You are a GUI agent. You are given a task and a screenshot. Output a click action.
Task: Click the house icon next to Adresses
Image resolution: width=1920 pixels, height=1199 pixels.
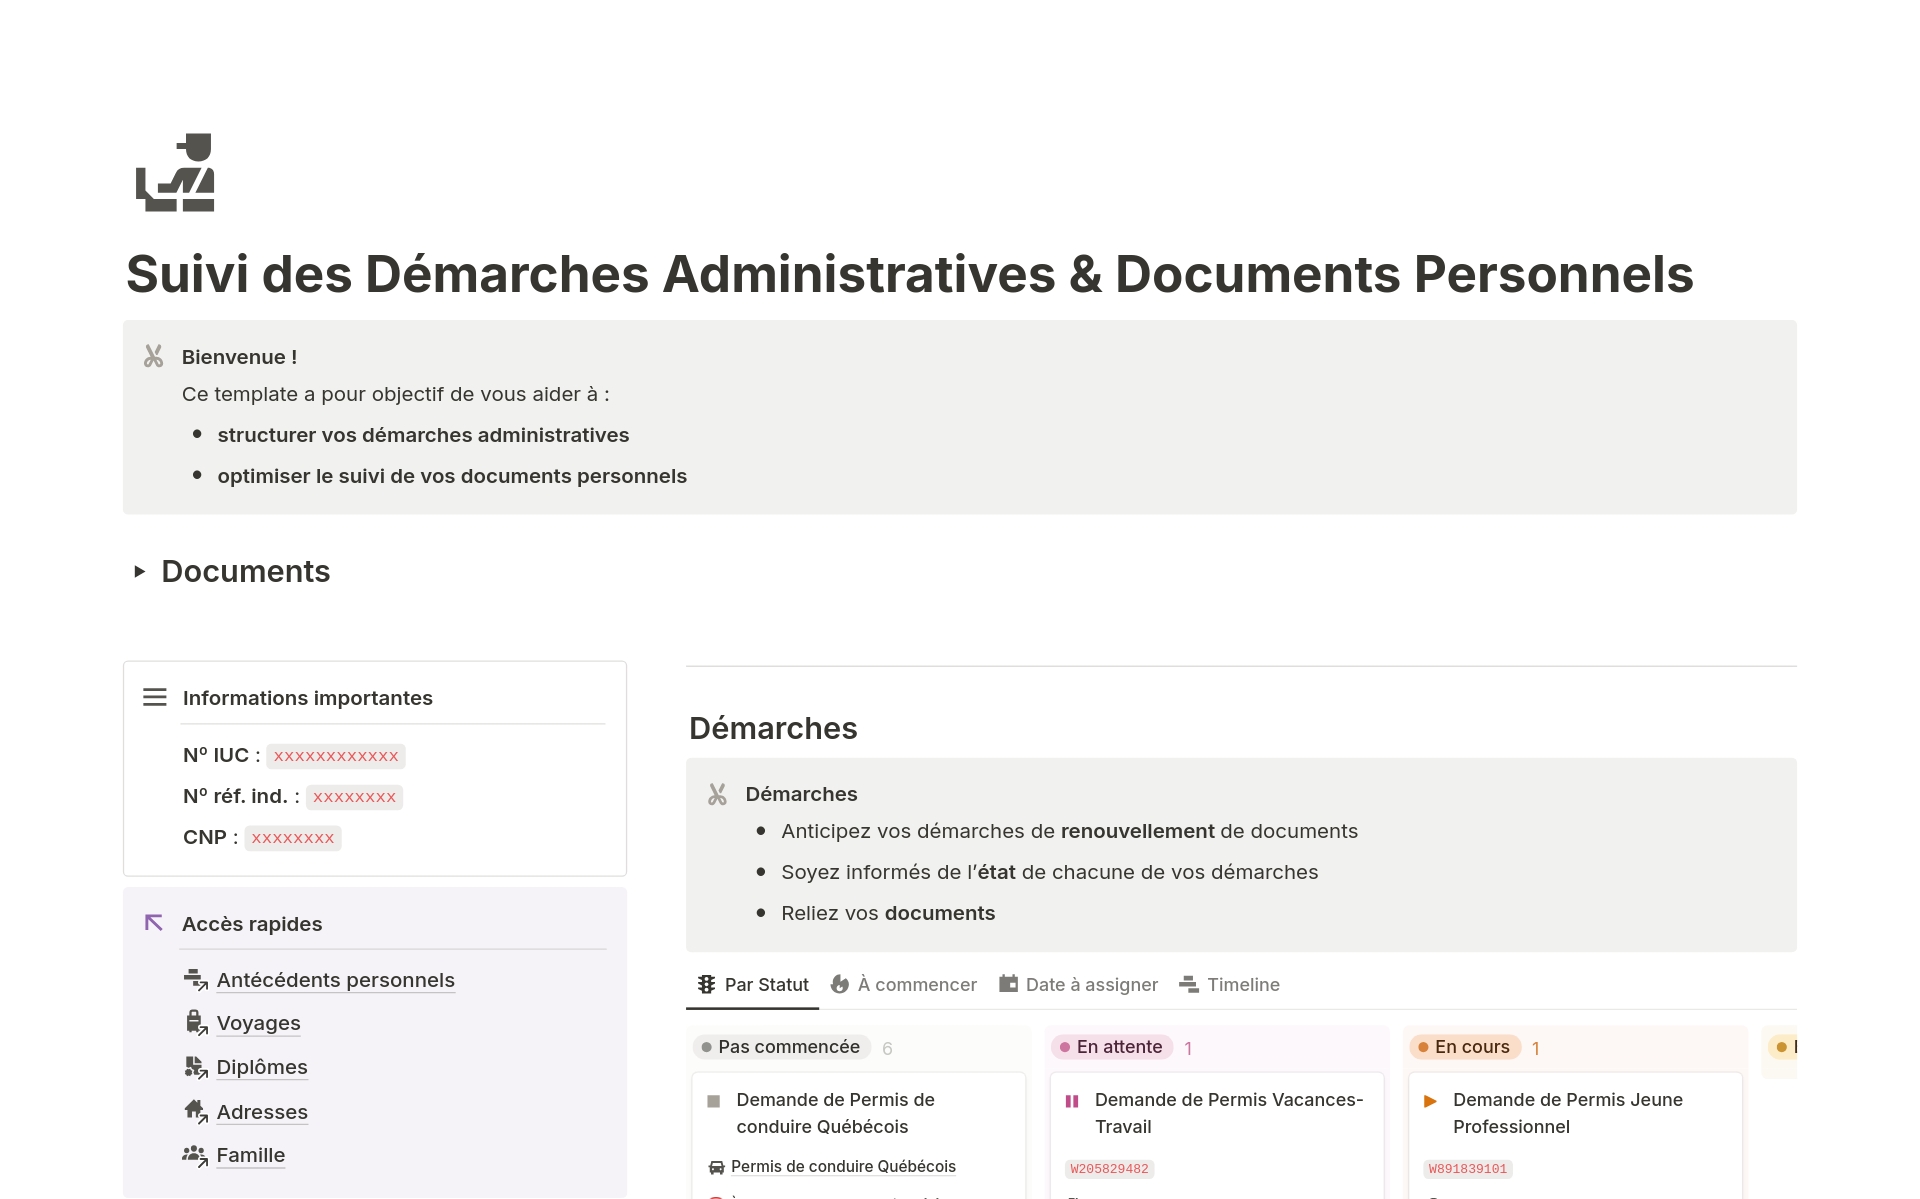pyautogui.click(x=196, y=1111)
